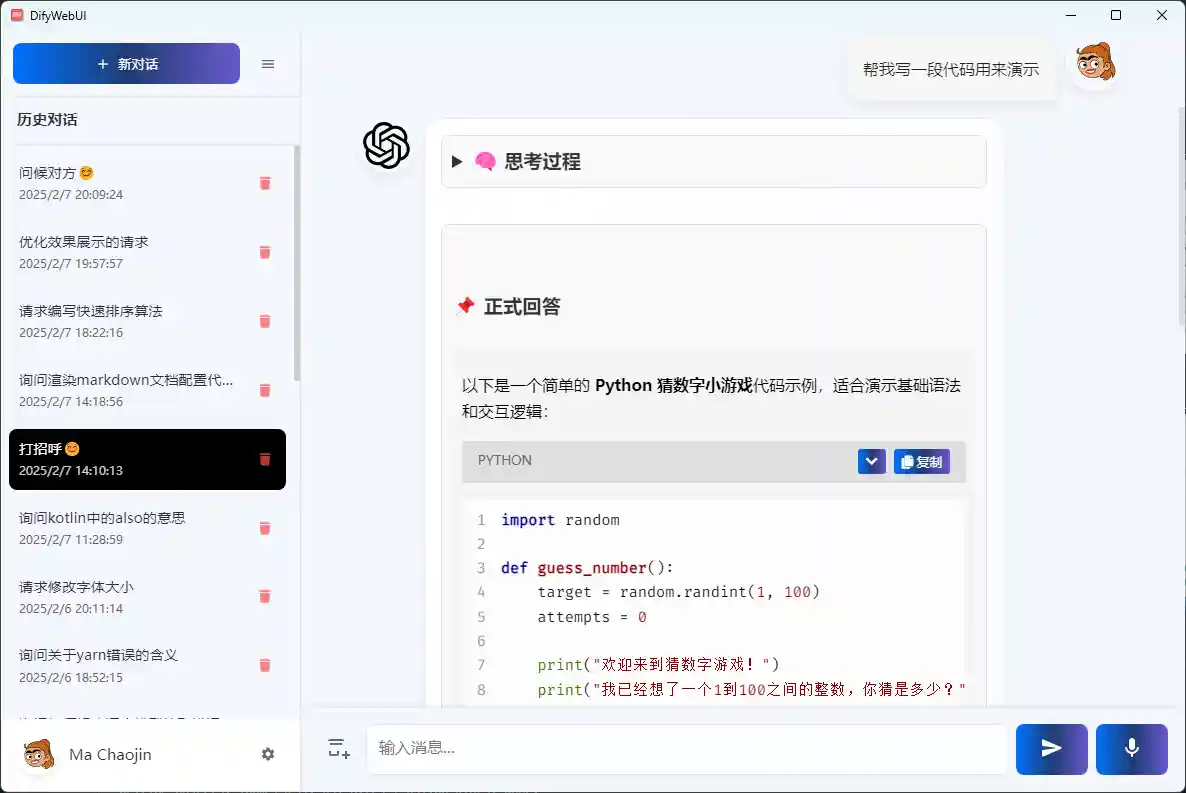Click the add-list icon left of input
The width and height of the screenshot is (1186, 793).
click(339, 748)
